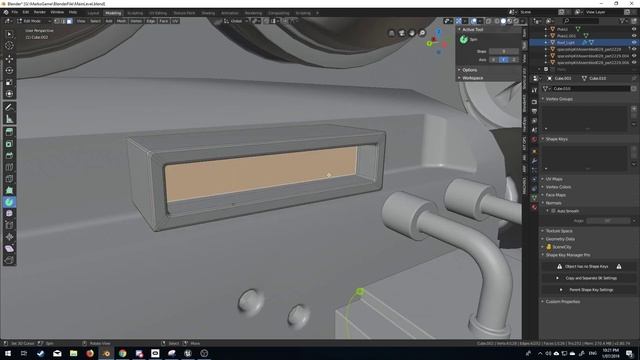Expand the UV Maps panel
Screen dimensions: 640x360
[x=553, y=179]
